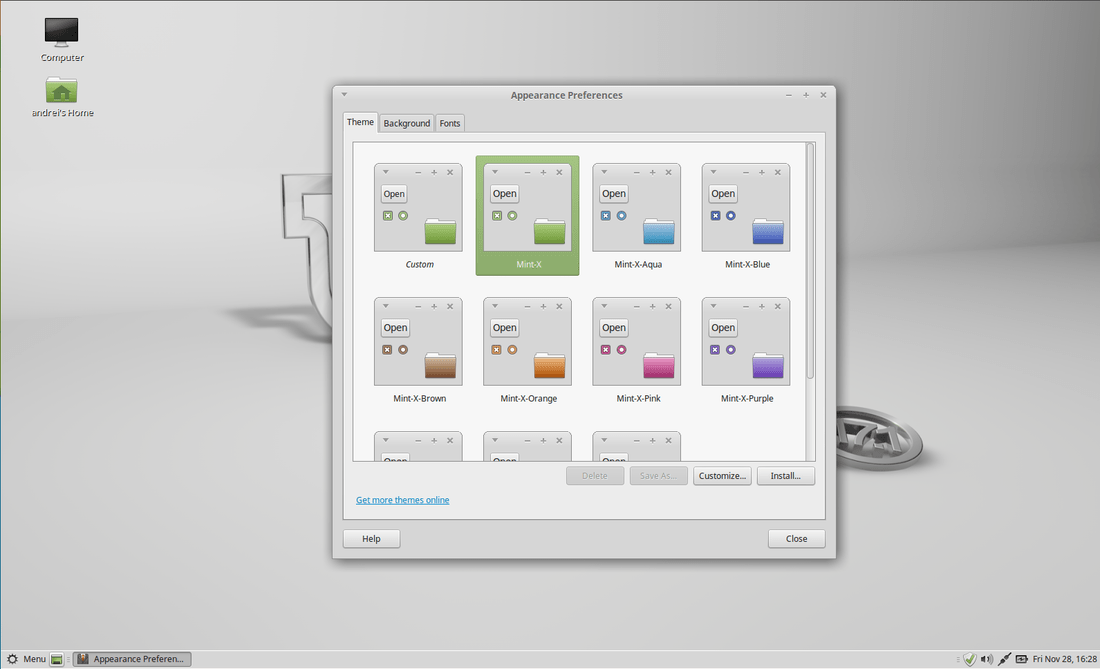Close the Appearance Preferences dialog
This screenshot has height=669, width=1100.
796,538
